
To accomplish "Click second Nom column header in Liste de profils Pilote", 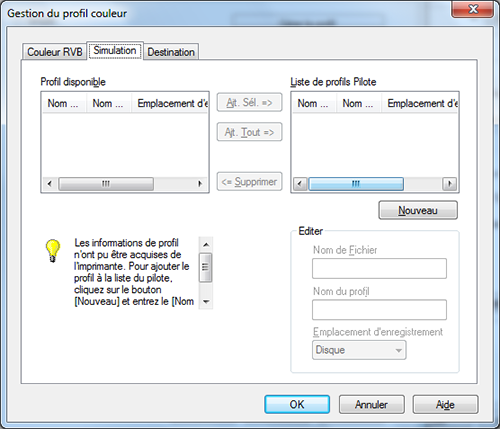I will (x=359, y=104).
